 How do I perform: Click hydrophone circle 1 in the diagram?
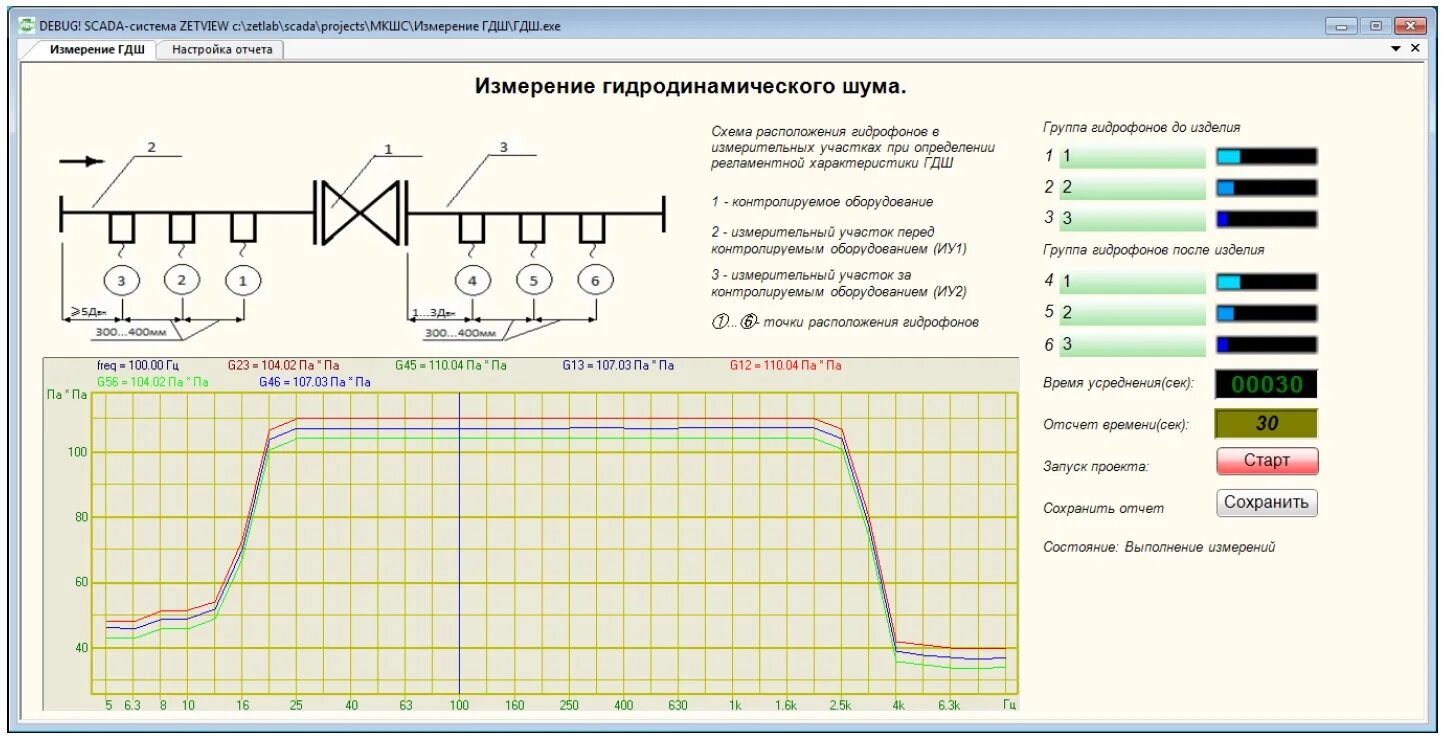pyautogui.click(x=242, y=281)
